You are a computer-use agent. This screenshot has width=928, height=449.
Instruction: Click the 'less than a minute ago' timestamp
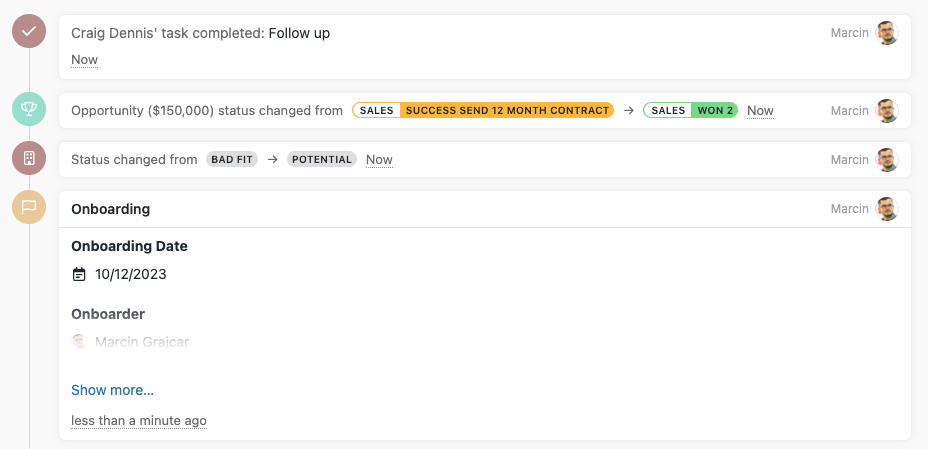coord(139,421)
